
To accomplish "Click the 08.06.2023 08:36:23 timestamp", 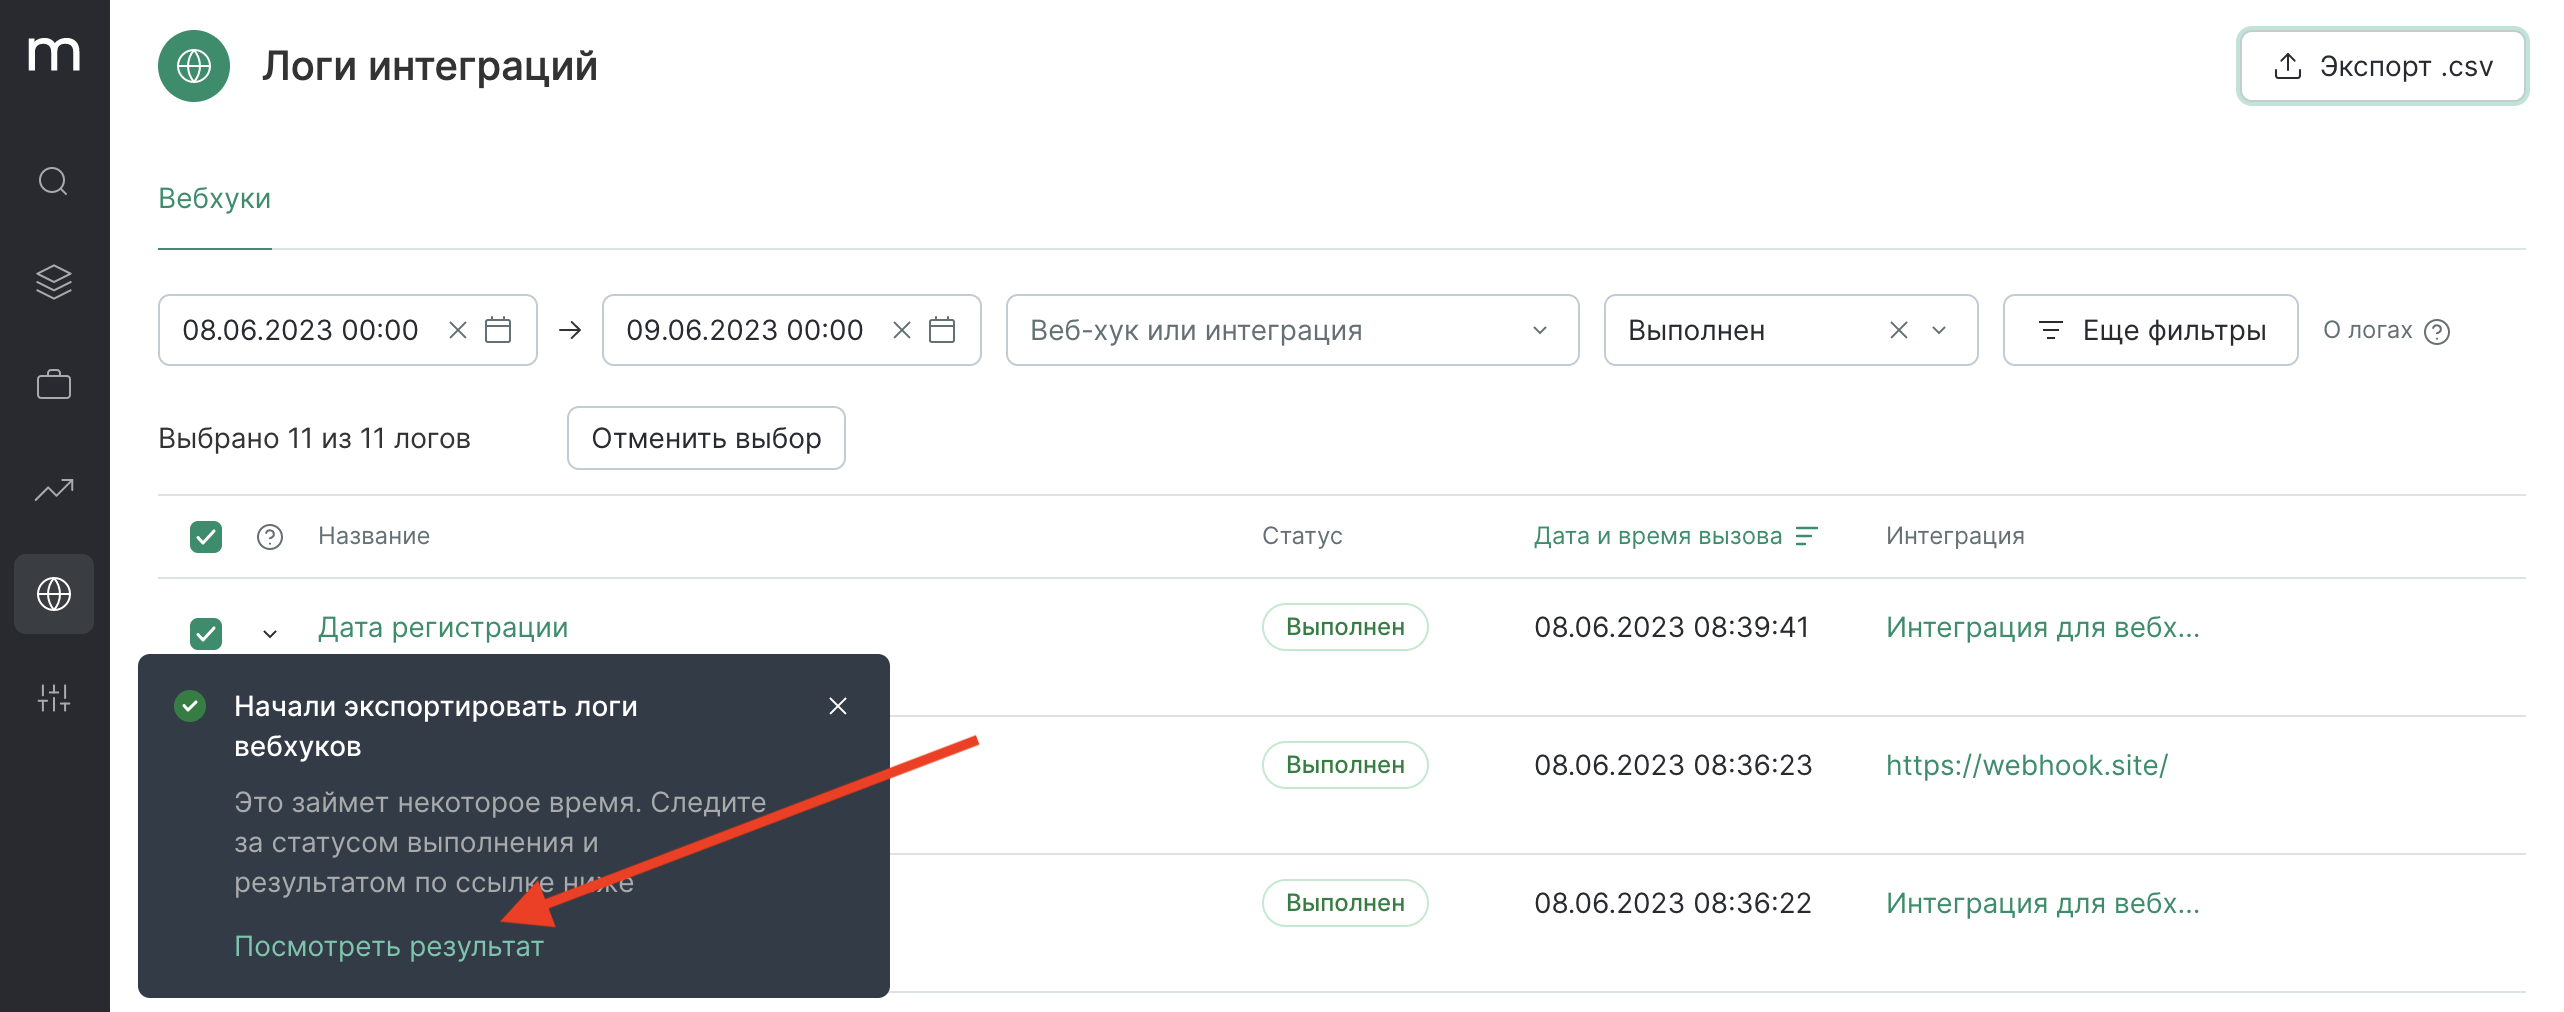I will pos(1673,765).
